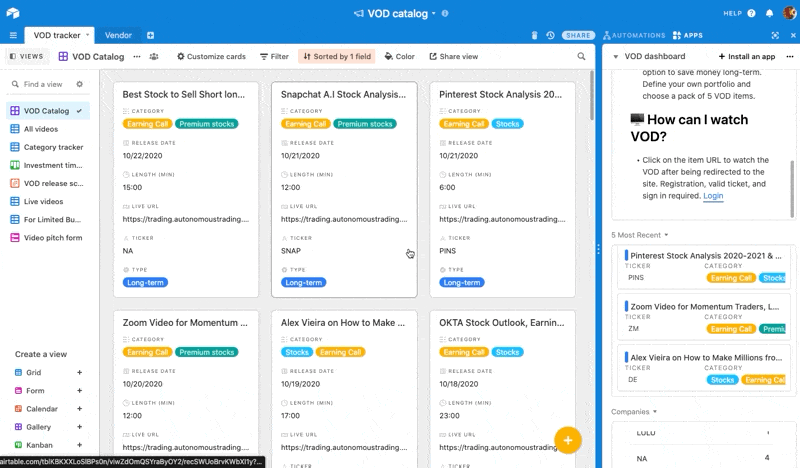This screenshot has width=800, height=468.
Task: Open dashboard more options ellipsis
Action: [790, 57]
